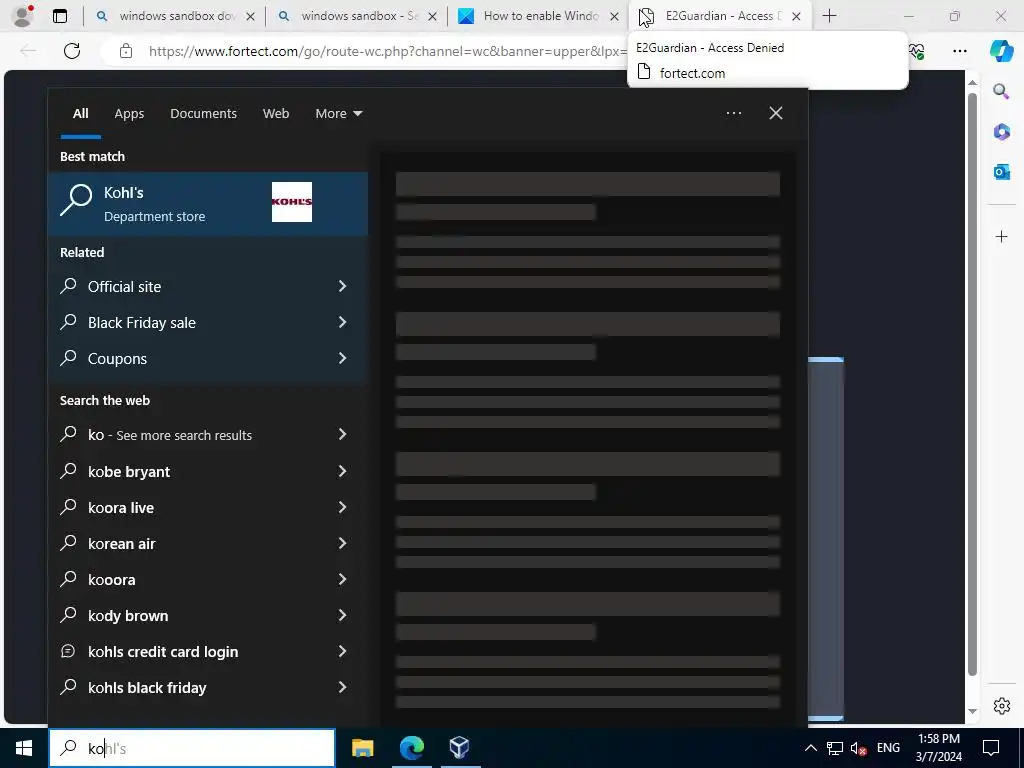Switch to the Web search filter

(x=276, y=114)
